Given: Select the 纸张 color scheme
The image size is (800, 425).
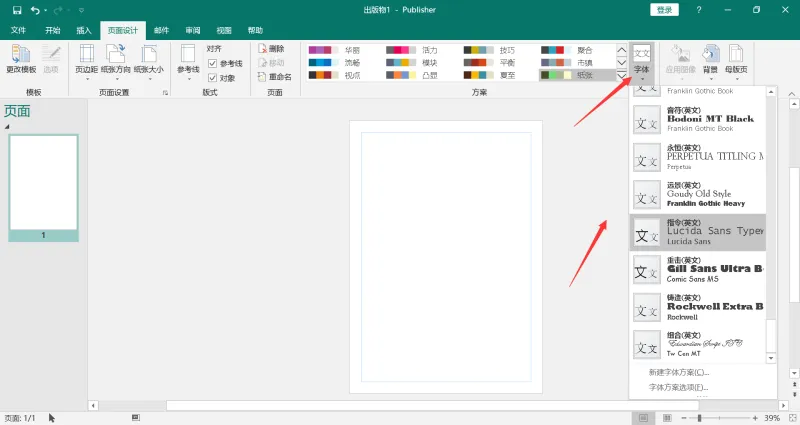Looking at the screenshot, I should (578, 75).
